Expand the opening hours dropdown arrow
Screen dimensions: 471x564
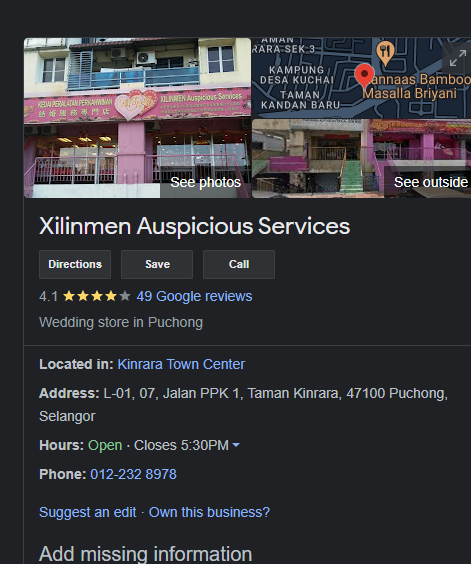[236, 445]
